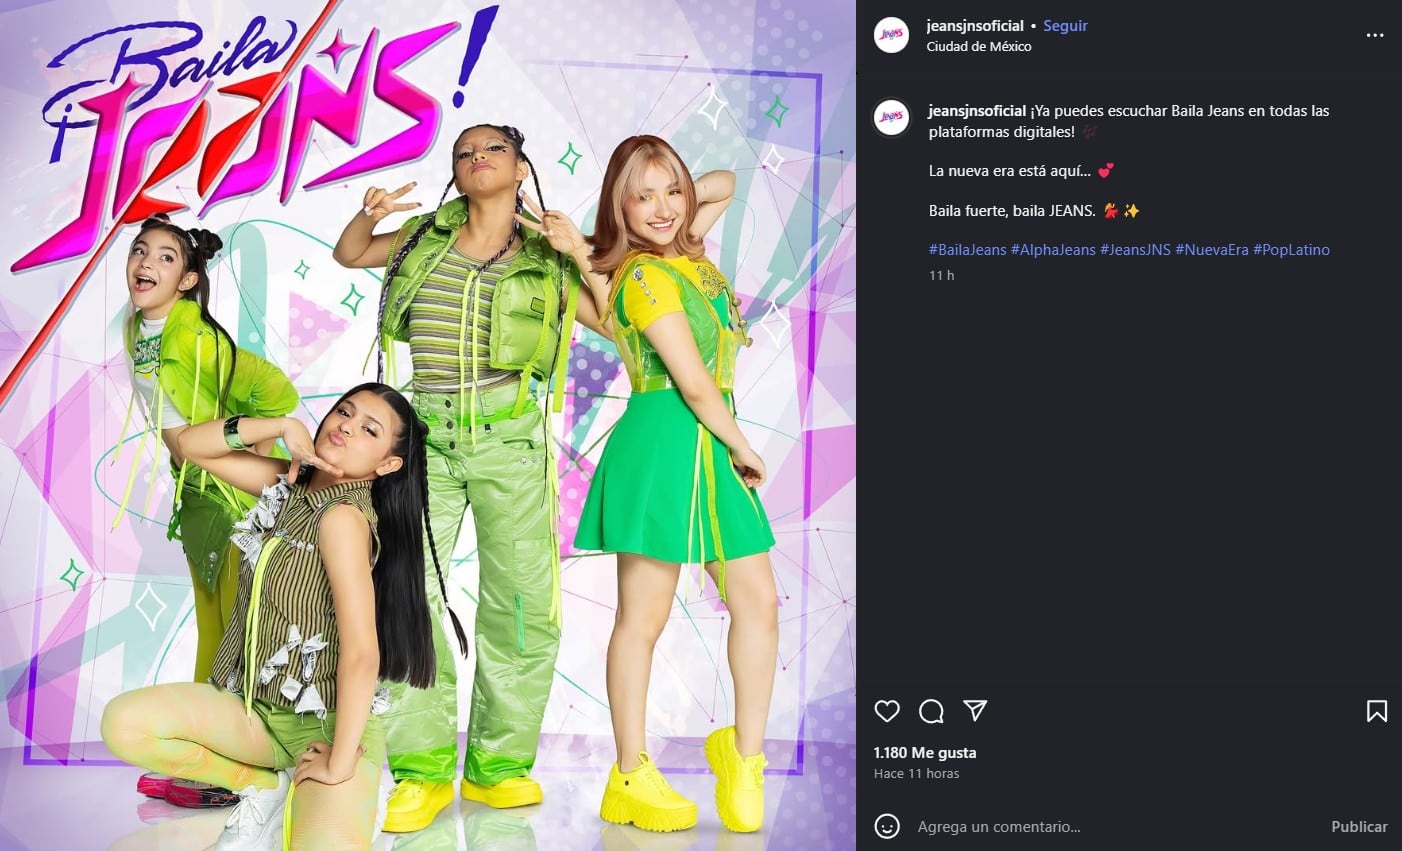Open jeansjnsoficial username in post header
Image resolution: width=1402 pixels, height=851 pixels.
pos(975,26)
